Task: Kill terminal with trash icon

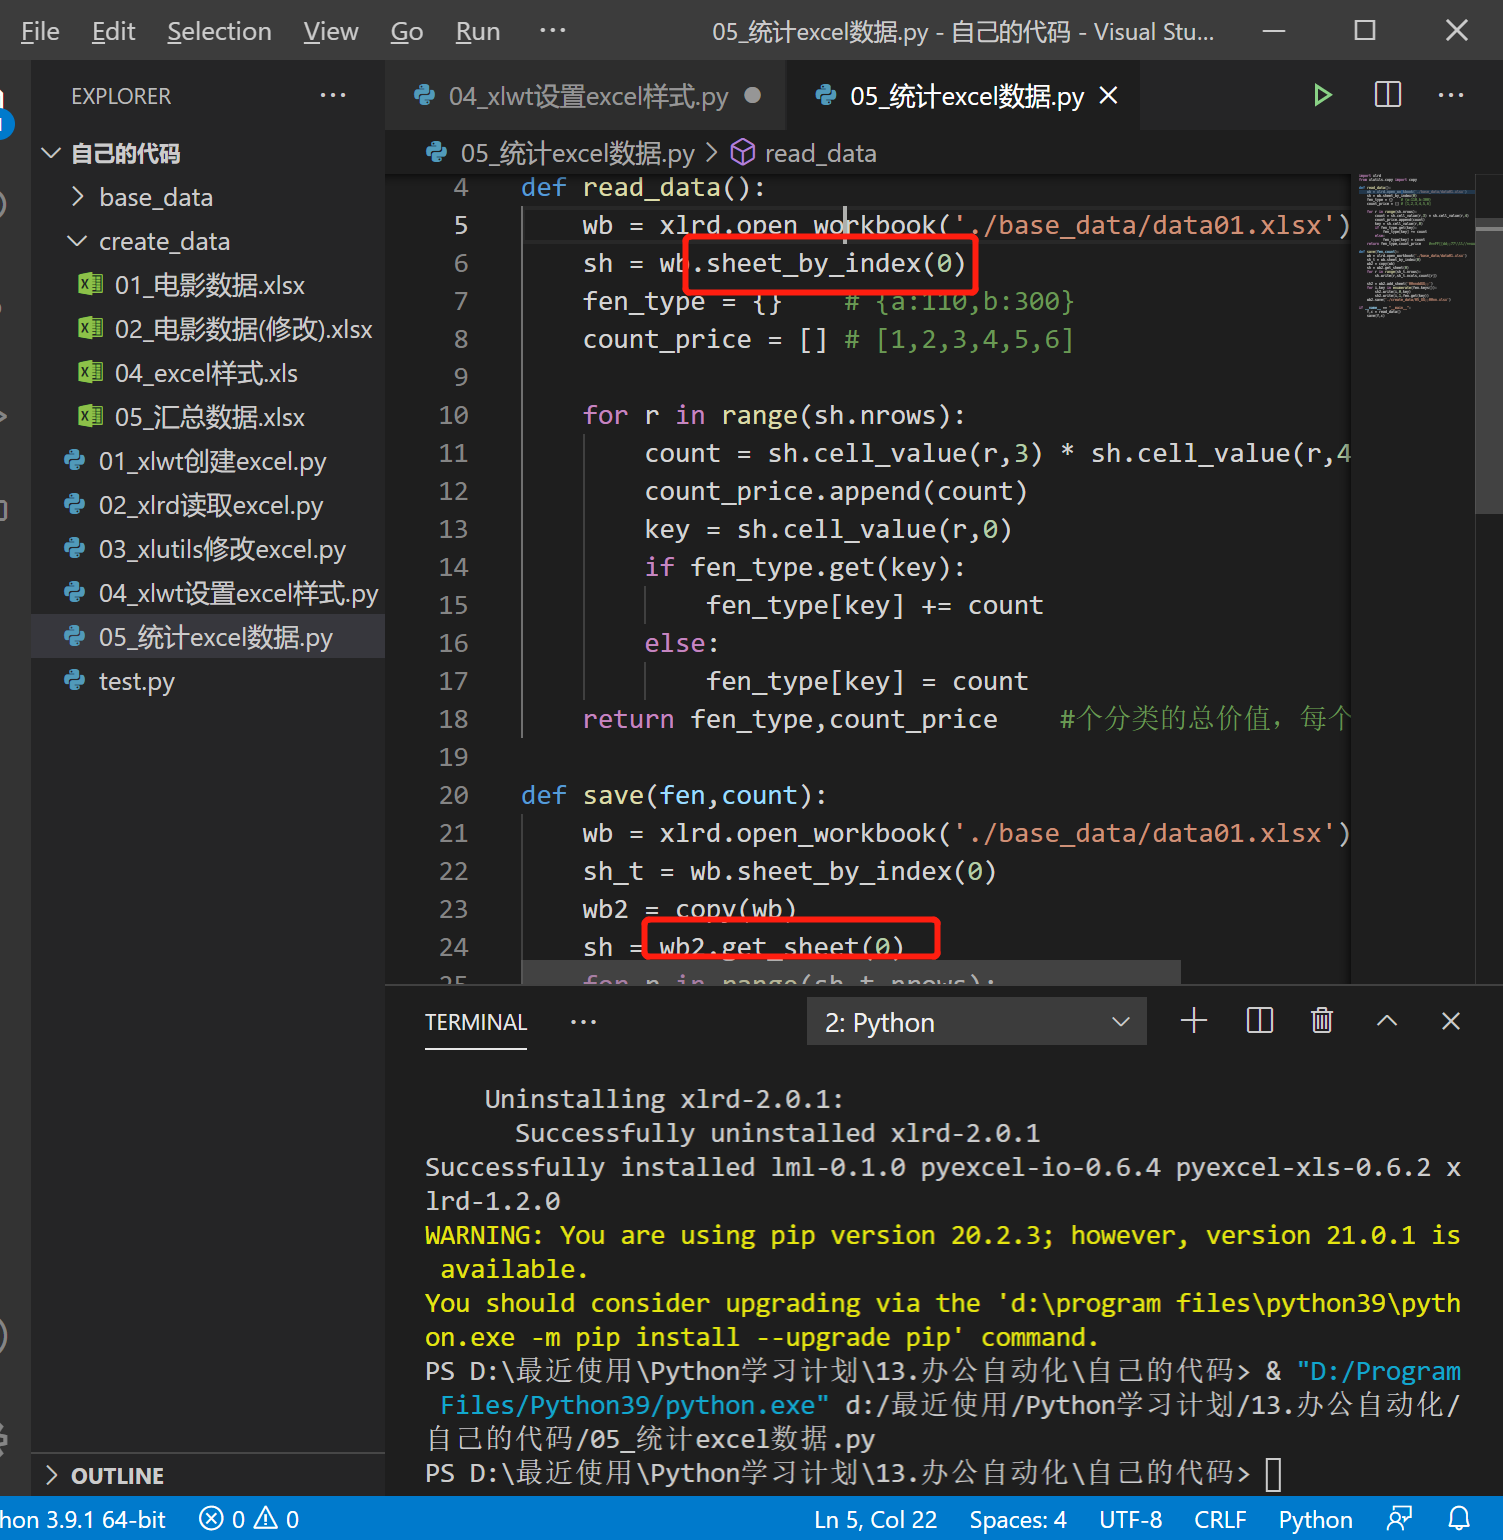Action: point(1322,1021)
